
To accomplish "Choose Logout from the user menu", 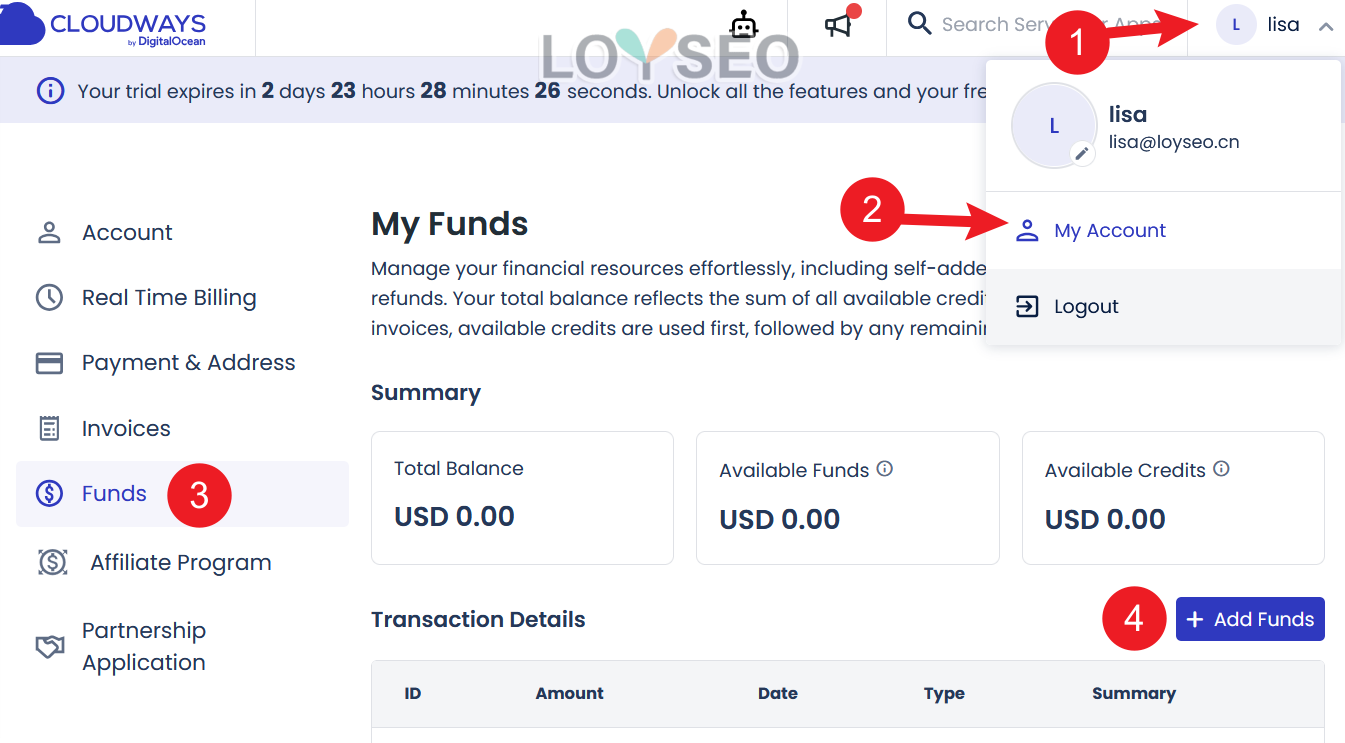I will tap(1086, 307).
